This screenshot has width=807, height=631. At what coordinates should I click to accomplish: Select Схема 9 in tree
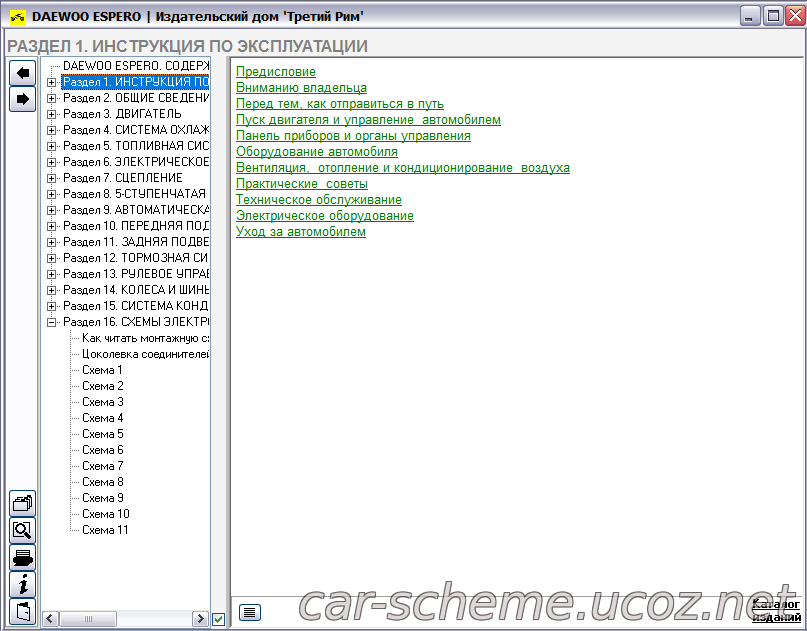click(x=103, y=498)
